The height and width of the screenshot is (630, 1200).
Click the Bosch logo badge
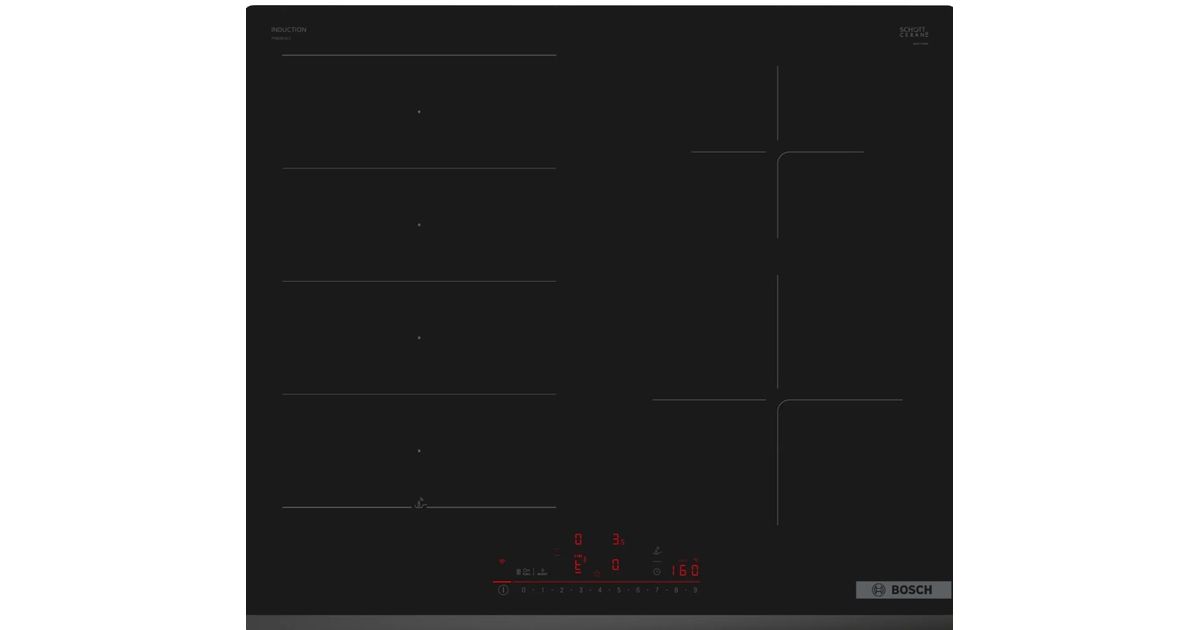click(x=903, y=590)
